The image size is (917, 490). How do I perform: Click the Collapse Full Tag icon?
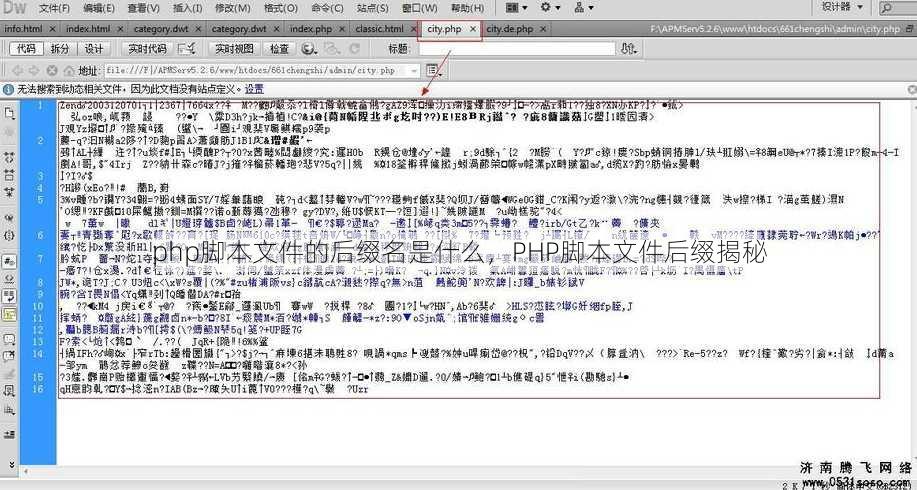(9, 157)
